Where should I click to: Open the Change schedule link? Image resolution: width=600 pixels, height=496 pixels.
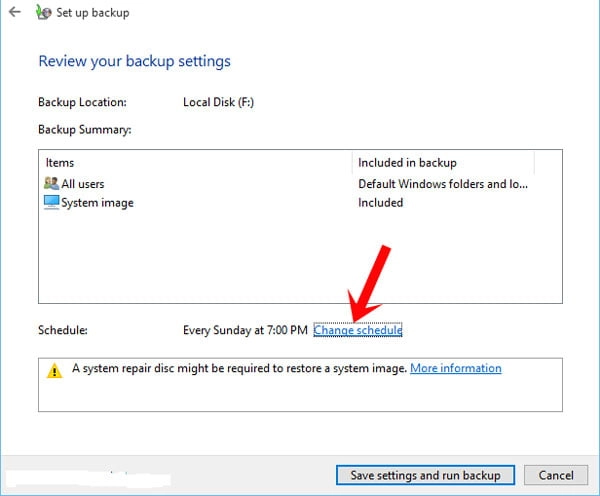[x=357, y=330]
